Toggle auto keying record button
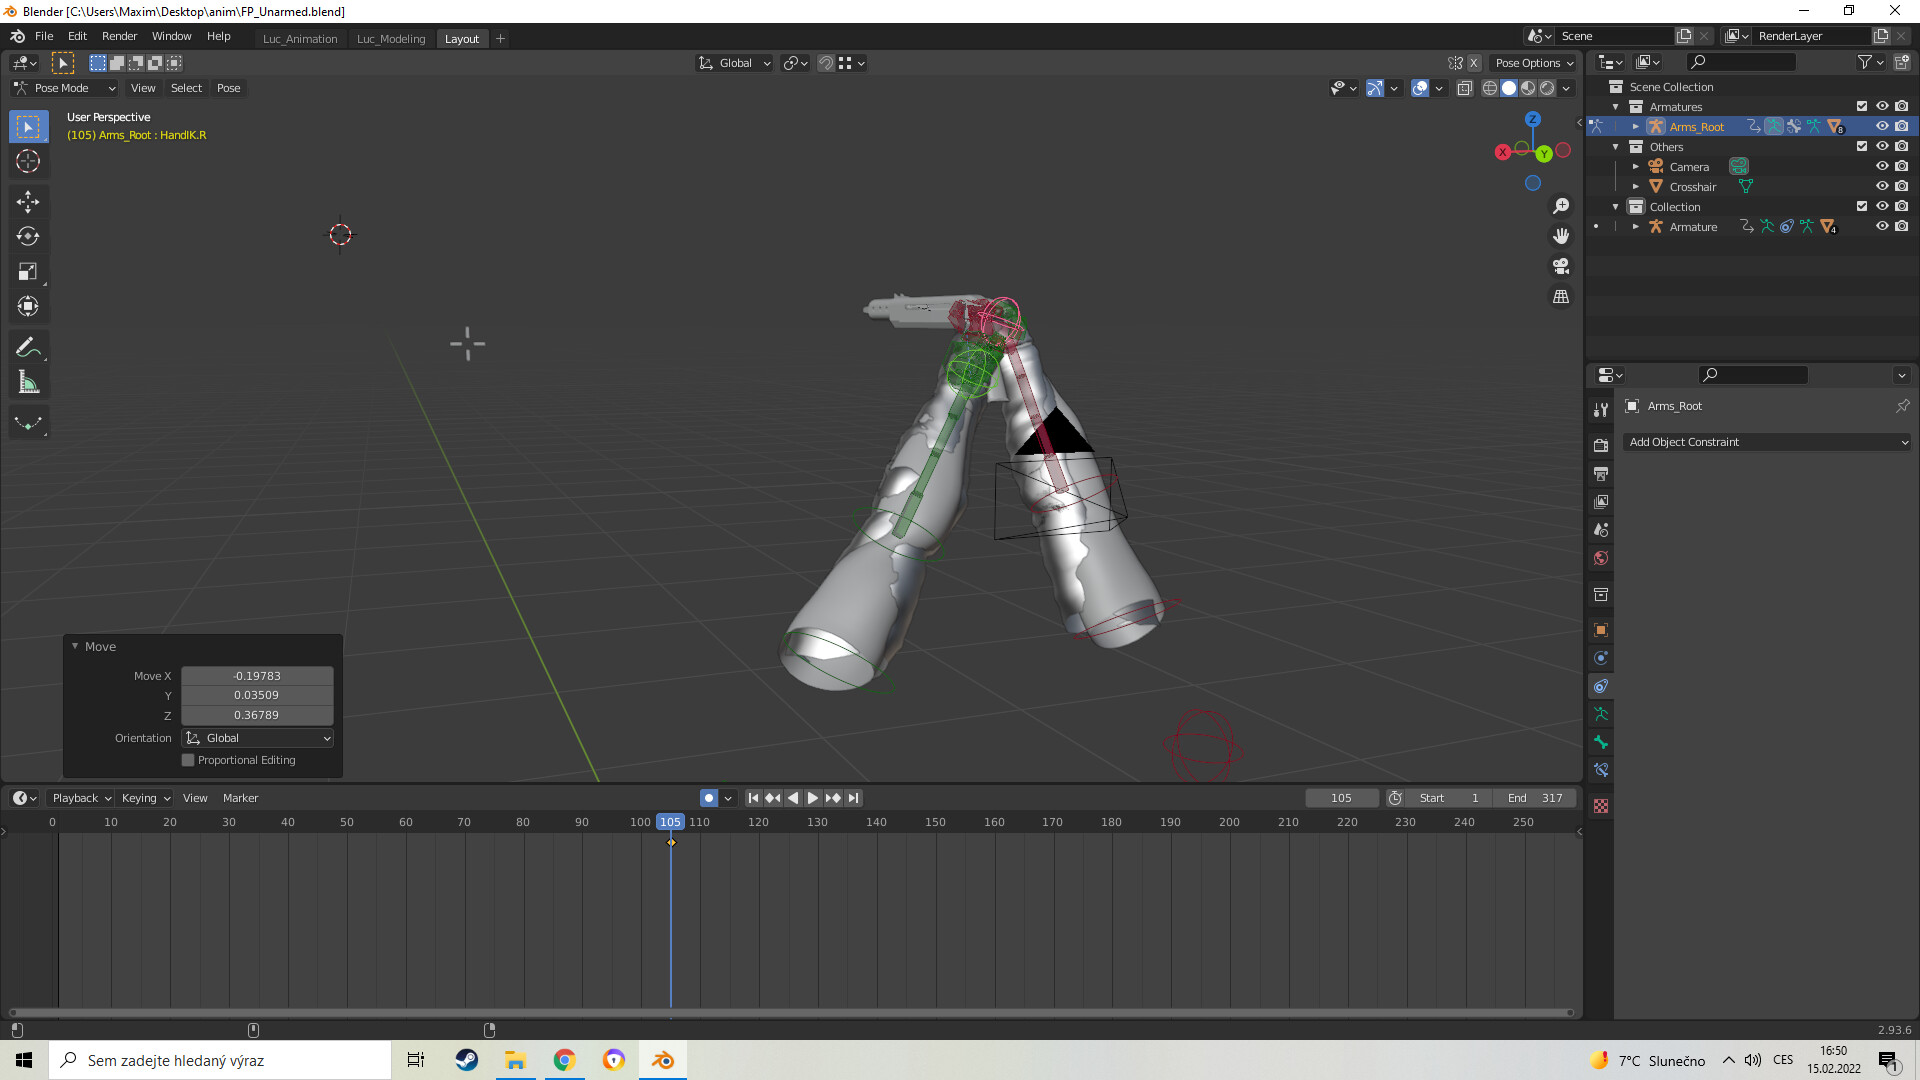This screenshot has height=1080, width=1920. coord(709,798)
